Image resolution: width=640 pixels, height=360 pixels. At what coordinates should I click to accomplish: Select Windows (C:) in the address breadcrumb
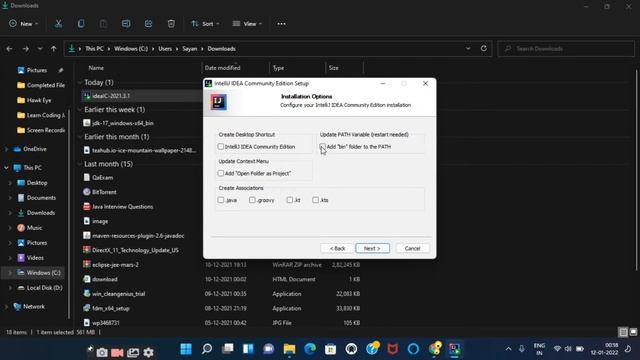(x=131, y=49)
